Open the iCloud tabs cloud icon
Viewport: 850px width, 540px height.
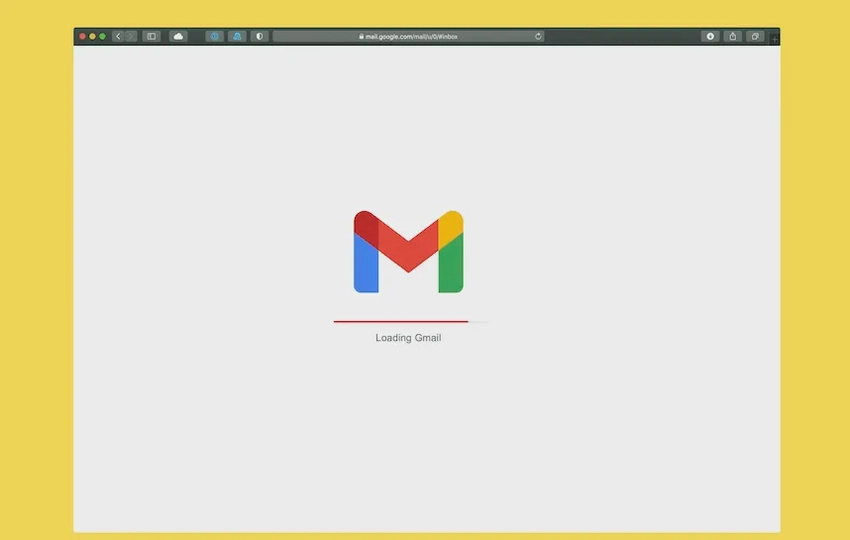tap(178, 36)
